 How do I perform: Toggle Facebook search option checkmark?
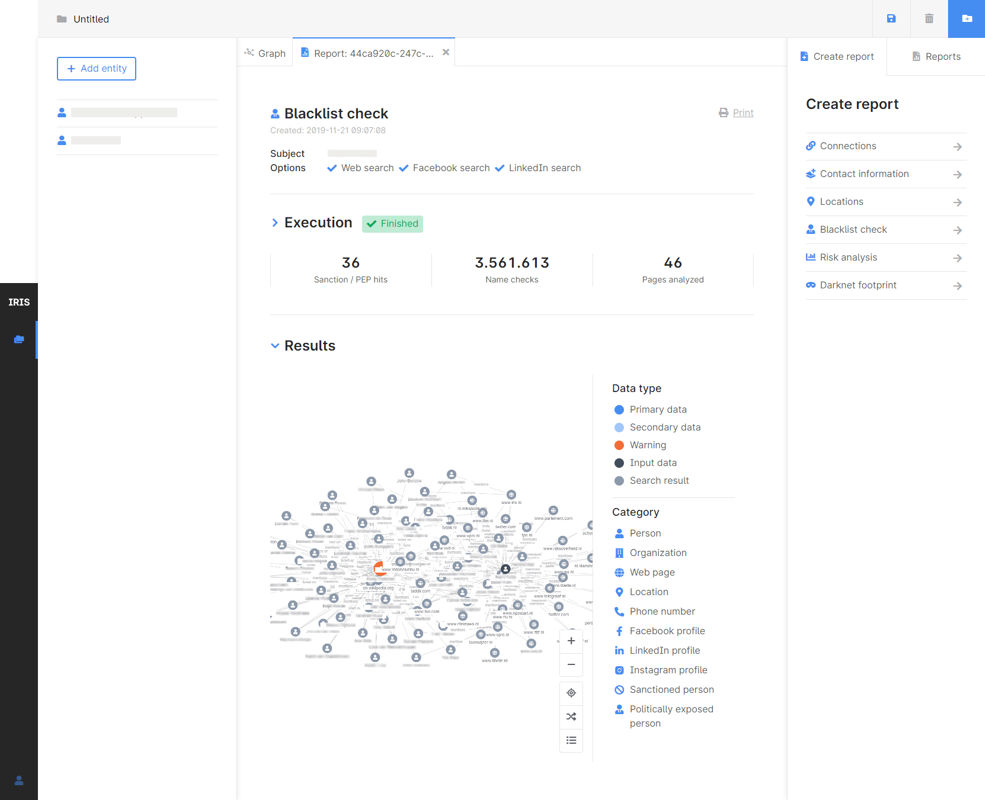pyautogui.click(x=404, y=168)
